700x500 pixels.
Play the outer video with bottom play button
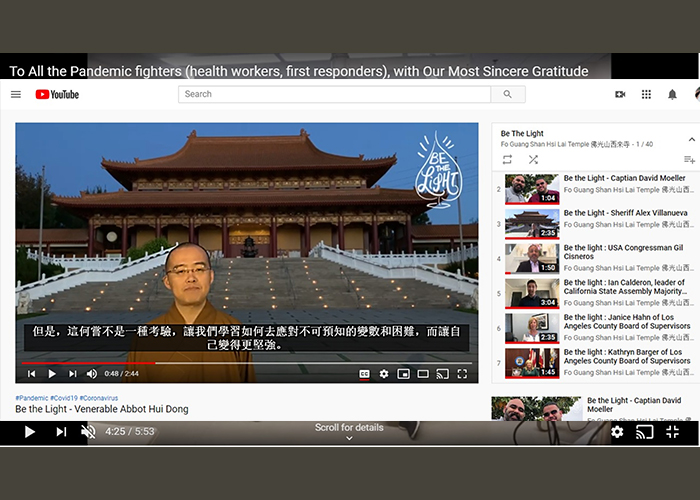coord(29,432)
